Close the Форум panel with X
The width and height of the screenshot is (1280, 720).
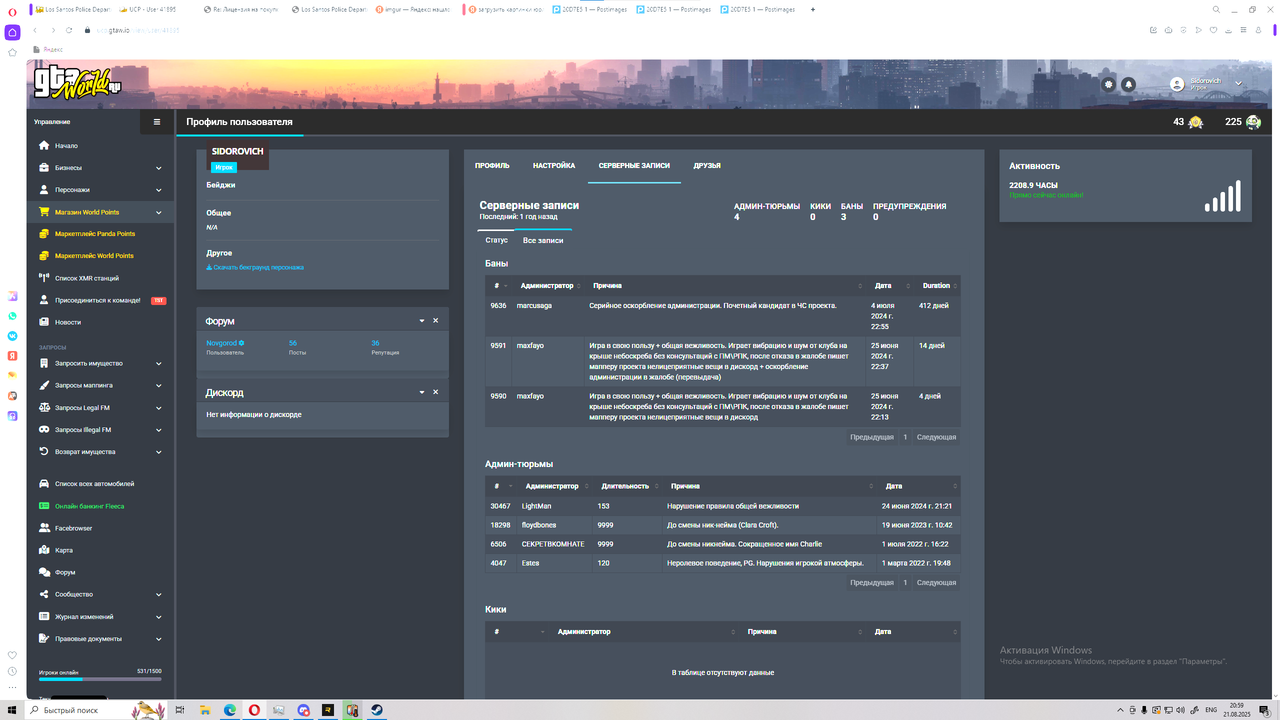(x=436, y=320)
